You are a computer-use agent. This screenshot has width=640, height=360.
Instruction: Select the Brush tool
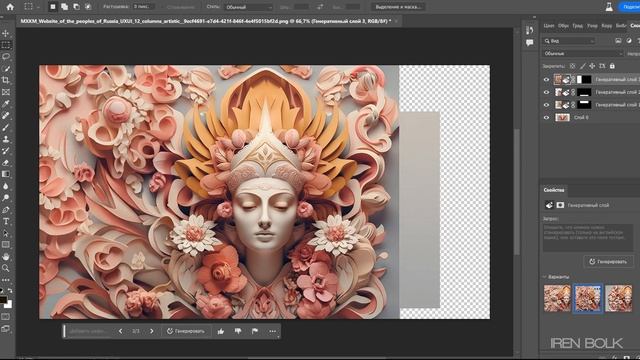coord(6,127)
